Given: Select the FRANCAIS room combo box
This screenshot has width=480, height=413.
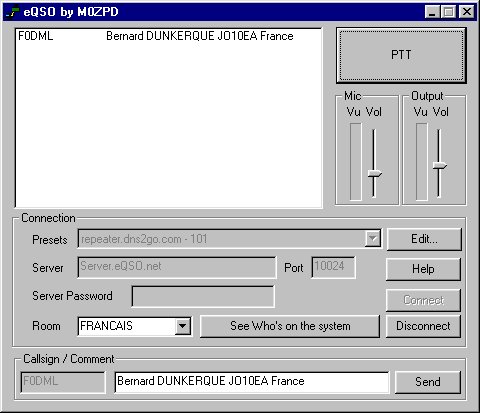Looking at the screenshot, I should pyautogui.click(x=134, y=326).
